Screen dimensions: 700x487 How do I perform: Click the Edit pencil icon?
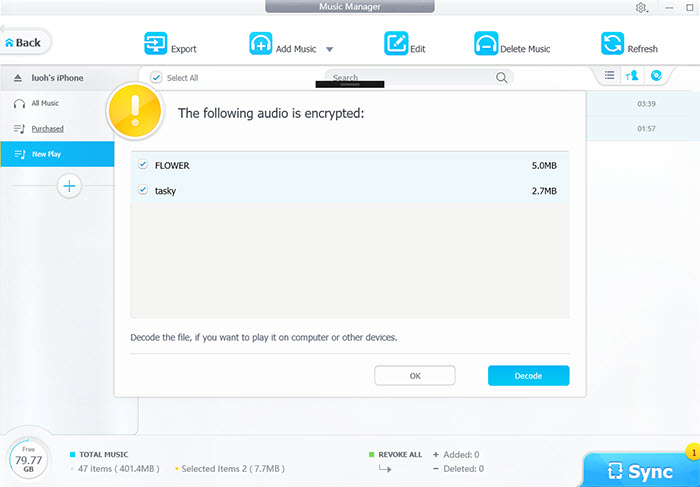tap(396, 43)
